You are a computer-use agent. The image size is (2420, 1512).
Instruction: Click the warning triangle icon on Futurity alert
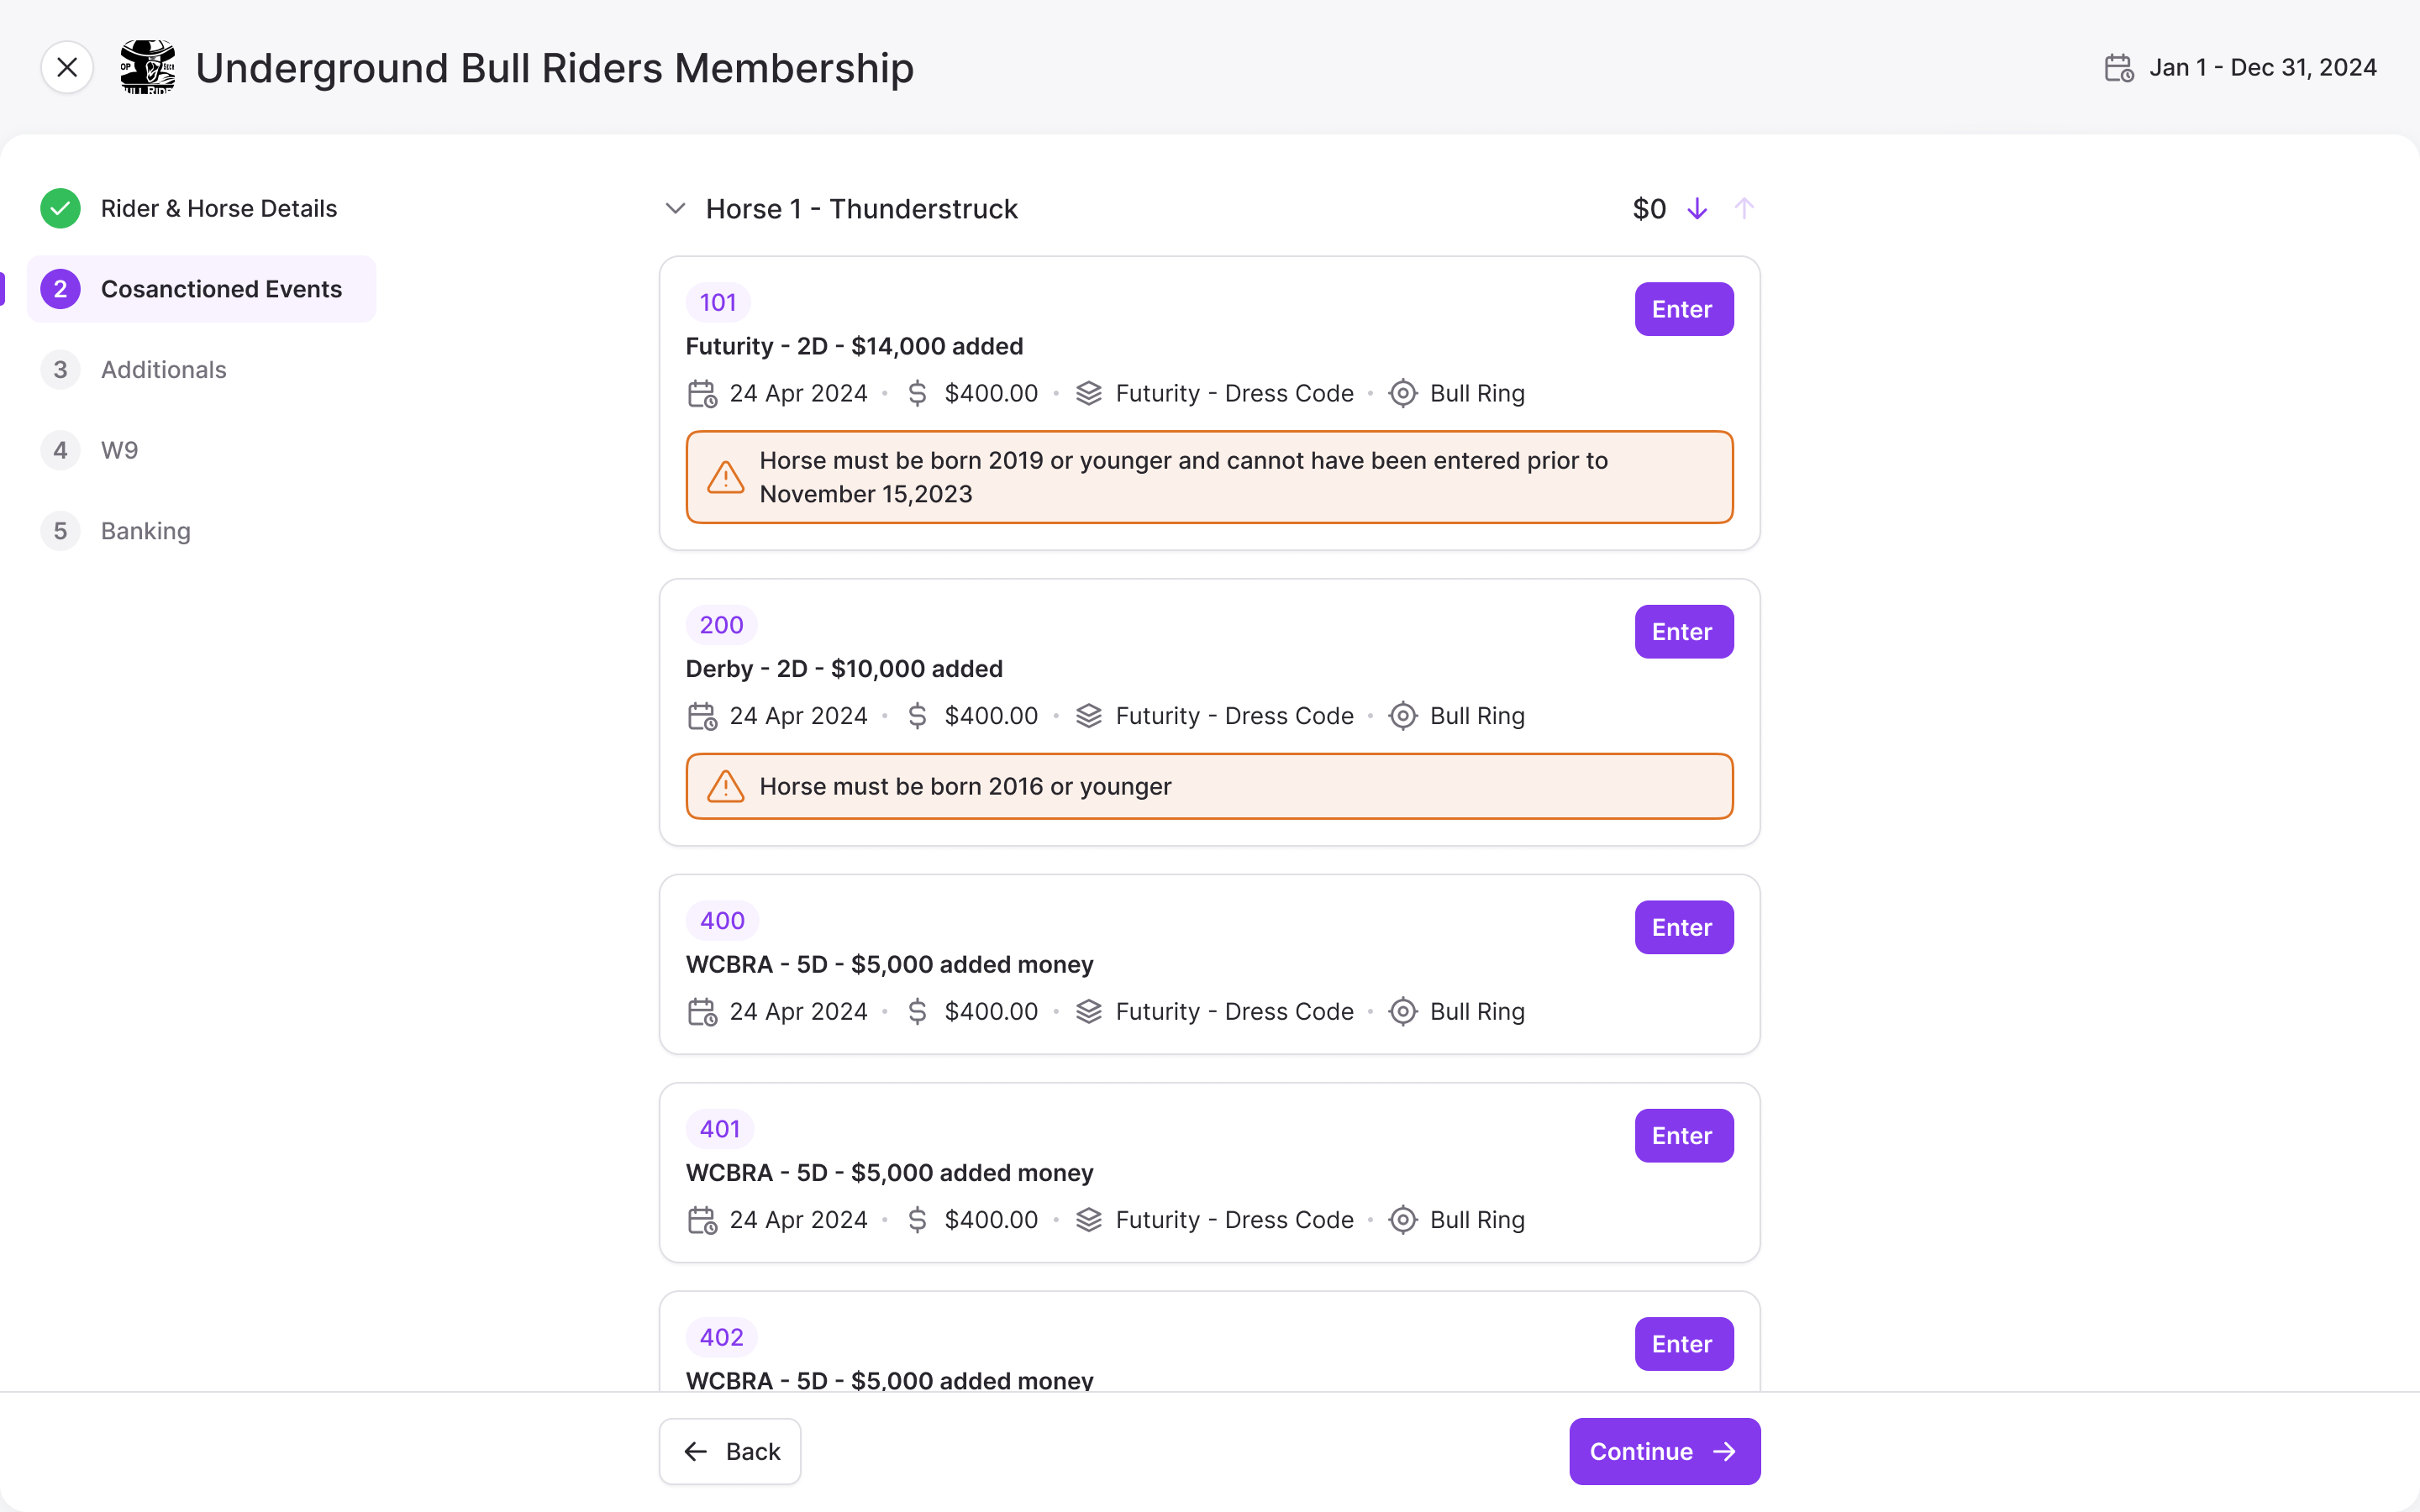point(725,474)
